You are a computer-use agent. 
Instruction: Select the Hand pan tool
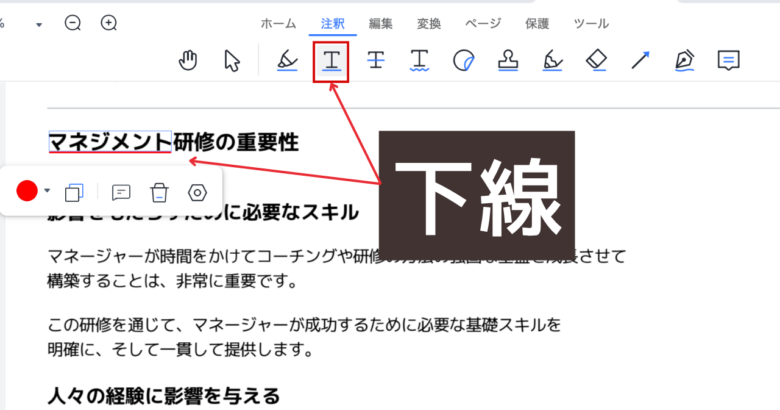[x=187, y=61]
